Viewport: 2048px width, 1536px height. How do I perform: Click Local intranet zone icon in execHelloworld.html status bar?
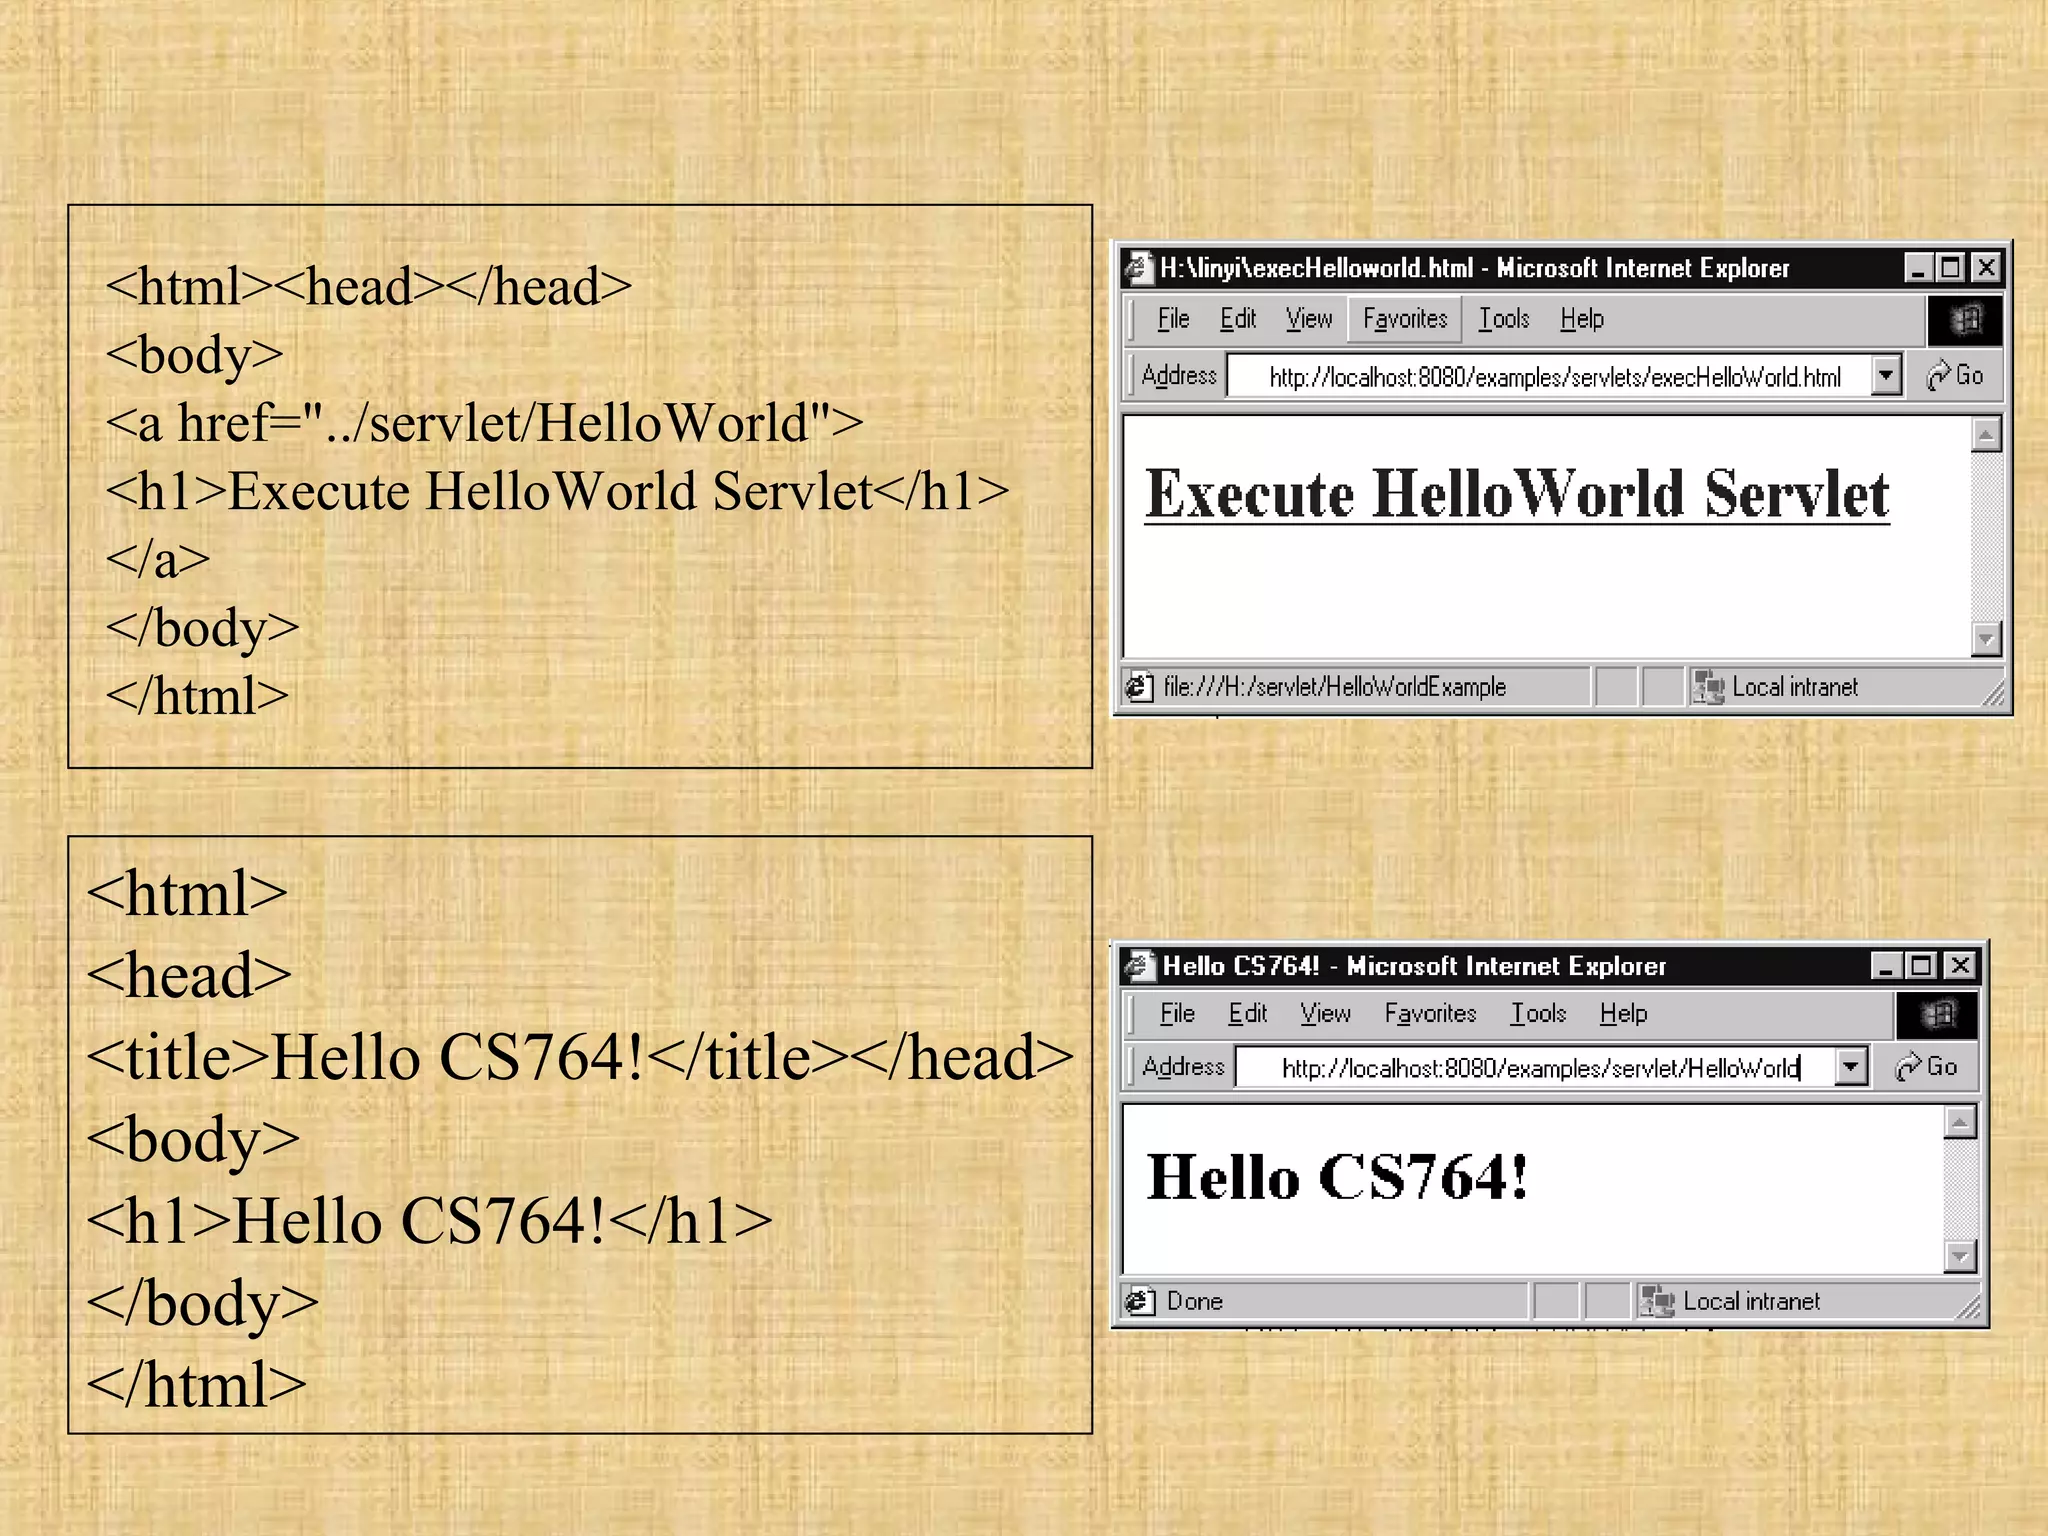(x=1708, y=687)
